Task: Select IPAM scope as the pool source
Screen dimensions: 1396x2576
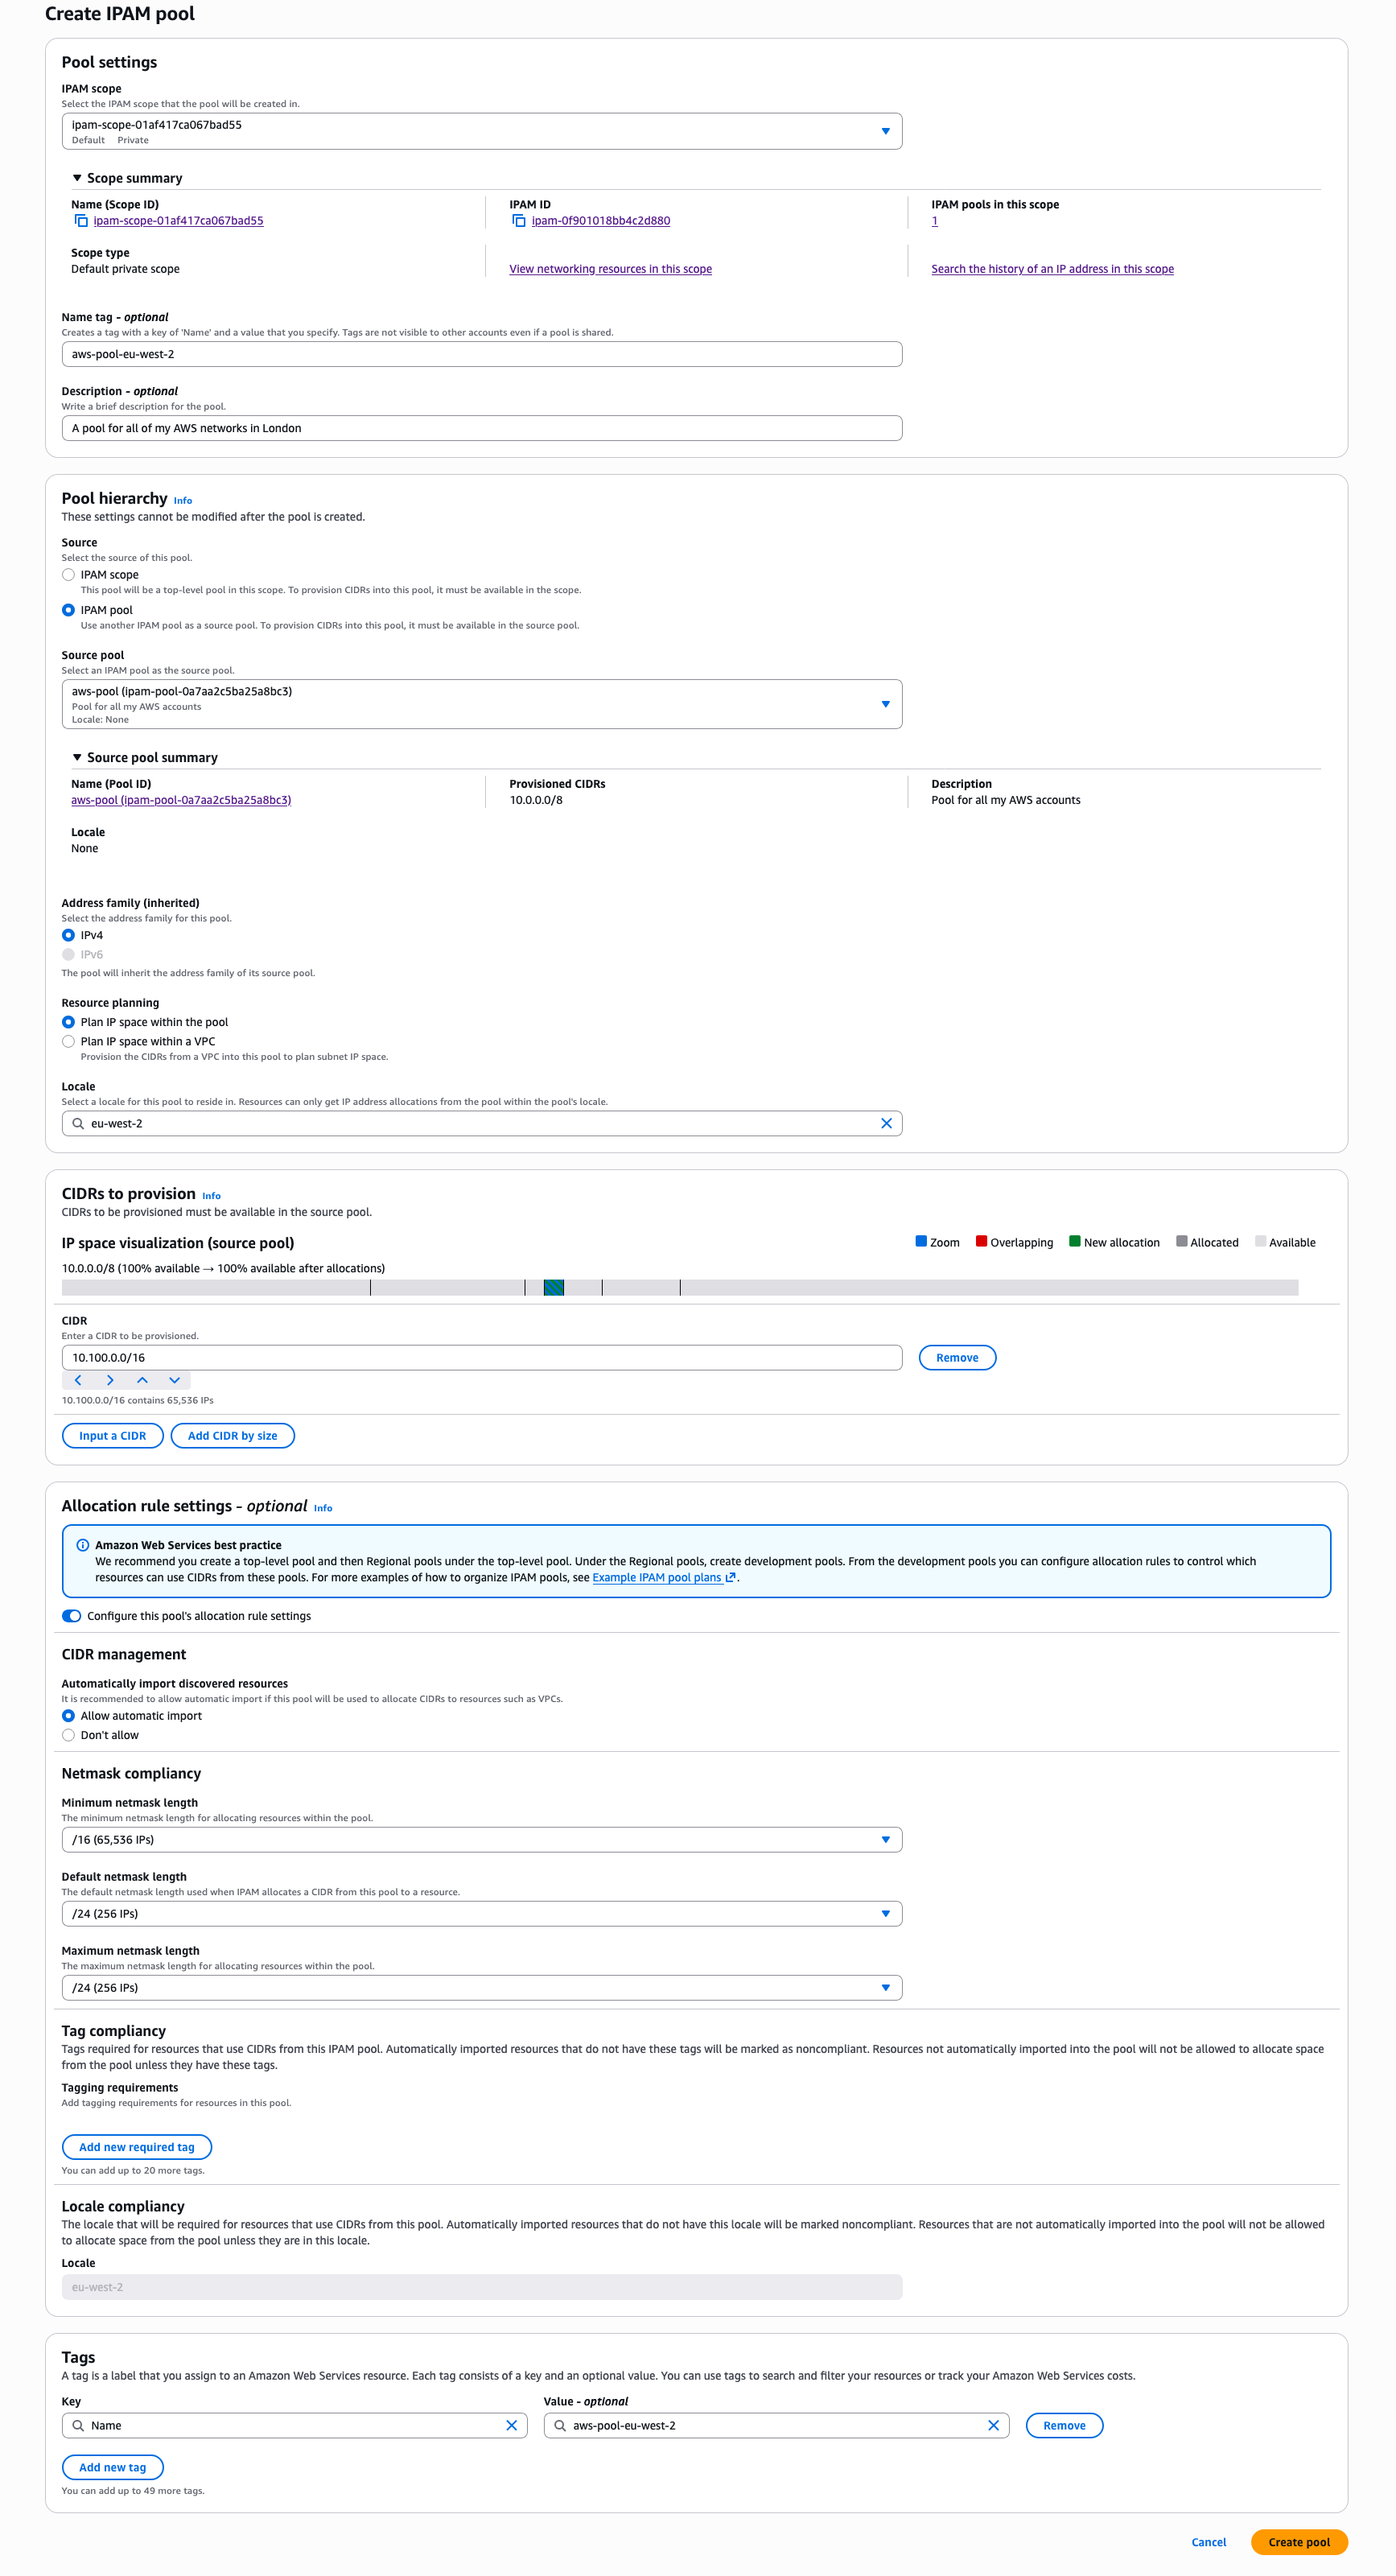Action: (68, 575)
